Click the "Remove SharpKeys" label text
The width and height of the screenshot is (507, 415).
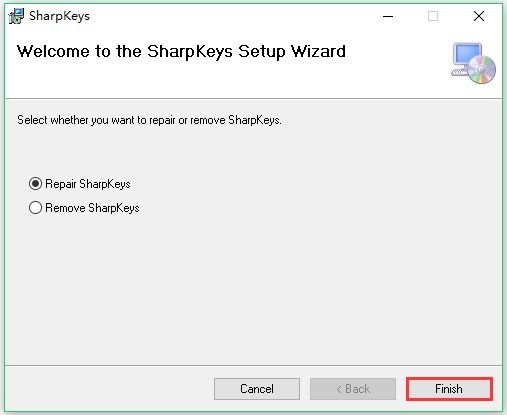(92, 208)
